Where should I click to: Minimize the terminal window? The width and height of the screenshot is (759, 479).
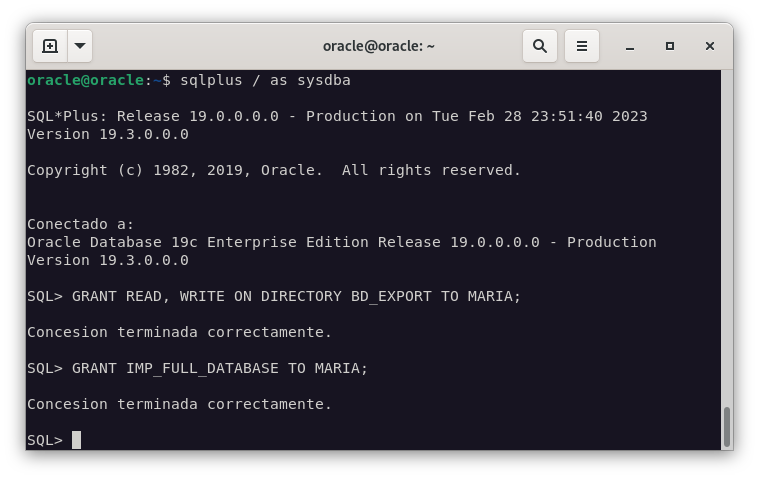(x=631, y=46)
